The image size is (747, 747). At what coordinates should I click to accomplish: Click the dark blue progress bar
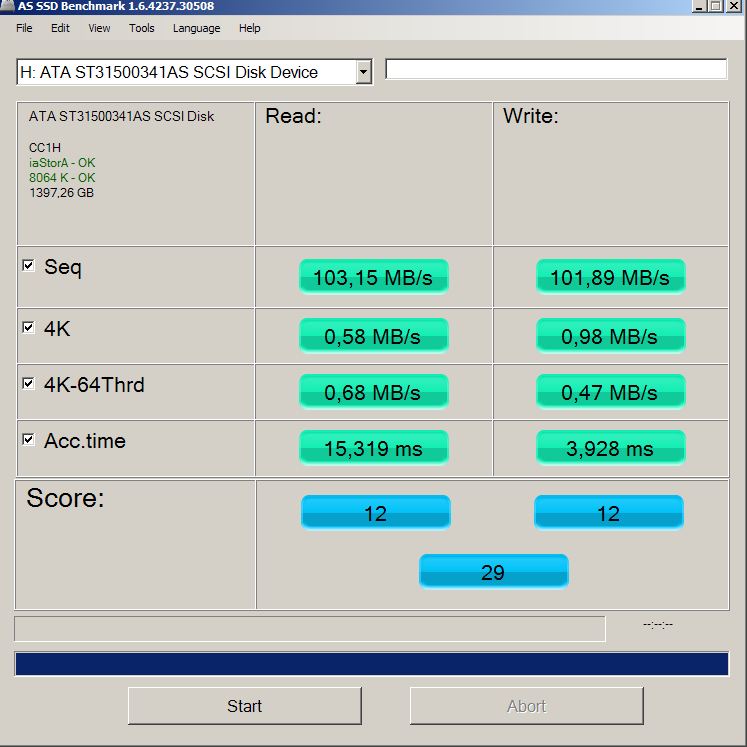[x=372, y=664]
